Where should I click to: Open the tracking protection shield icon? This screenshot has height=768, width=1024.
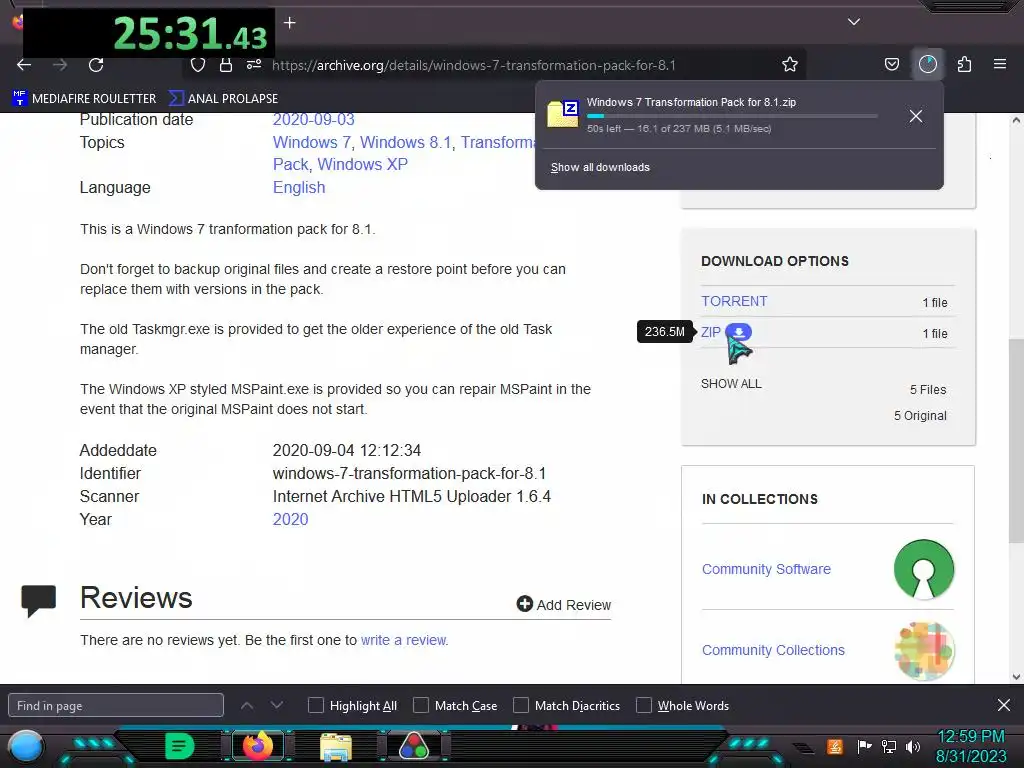coord(198,65)
